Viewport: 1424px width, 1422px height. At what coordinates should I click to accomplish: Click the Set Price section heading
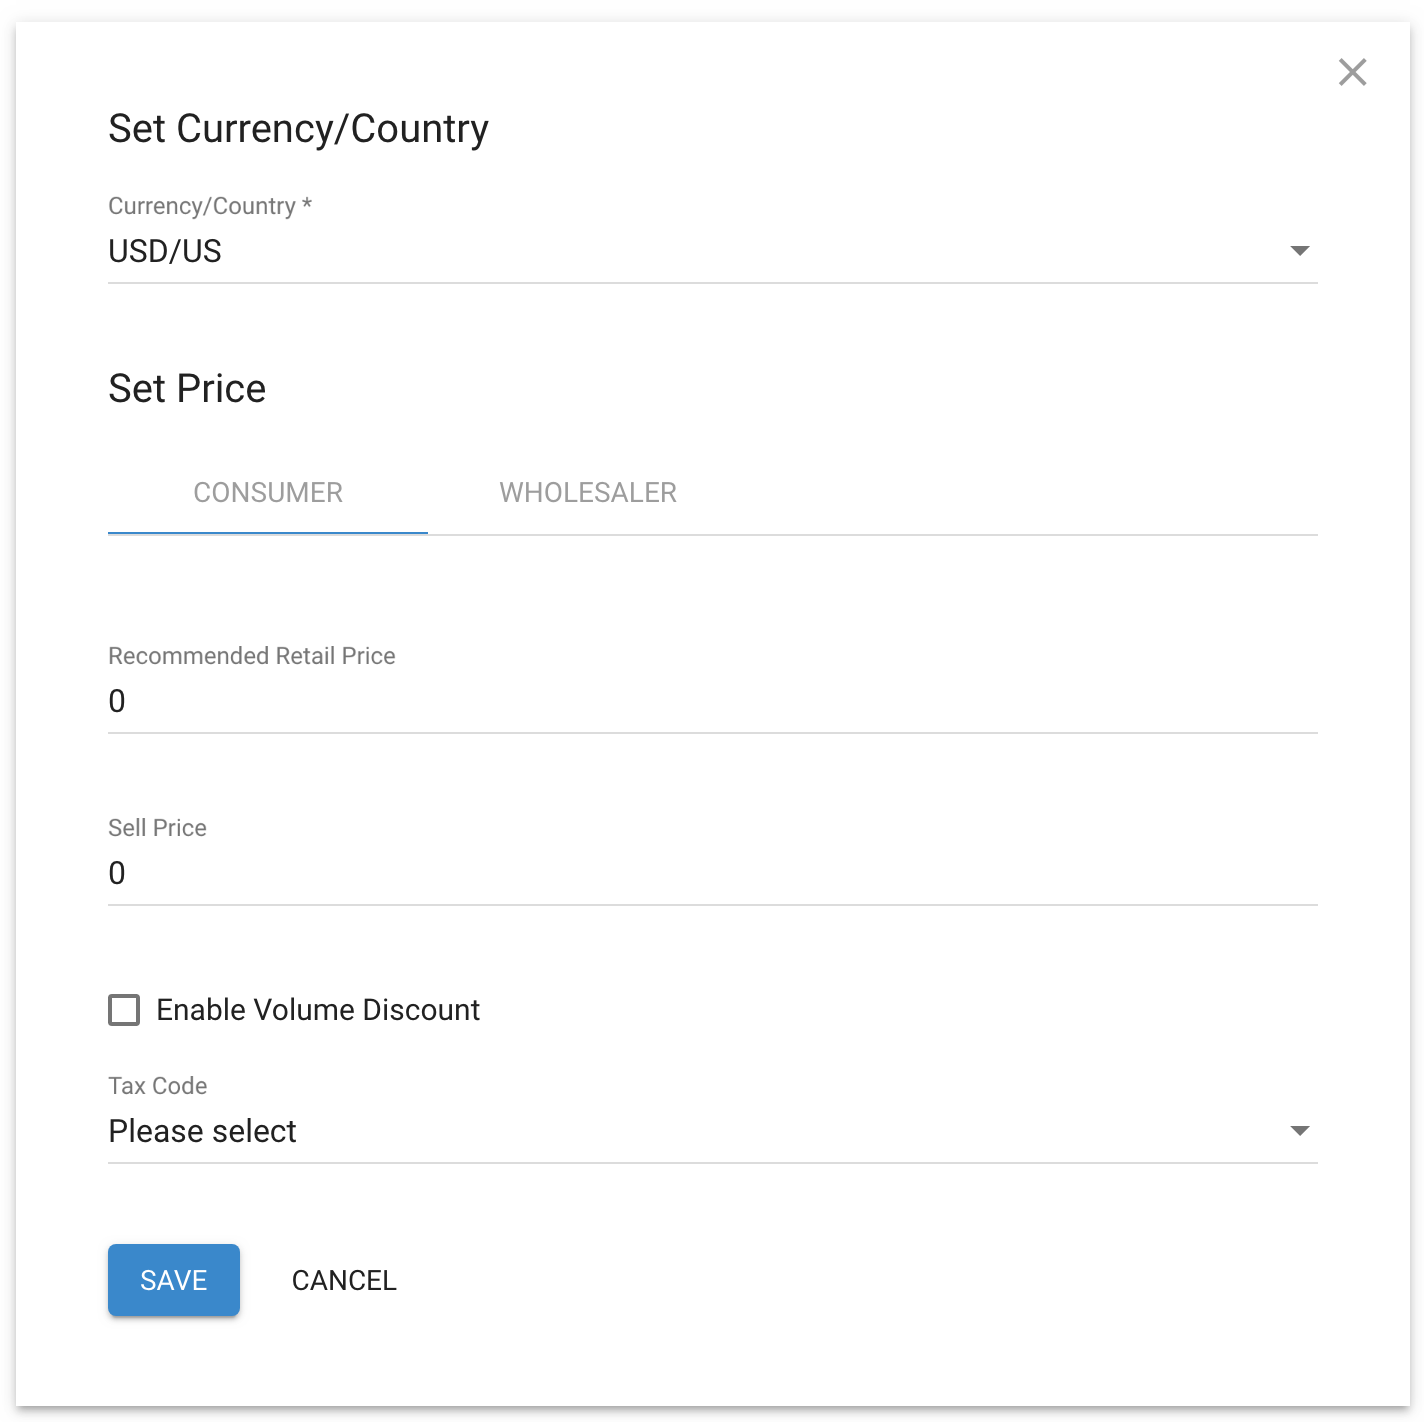[x=187, y=389]
